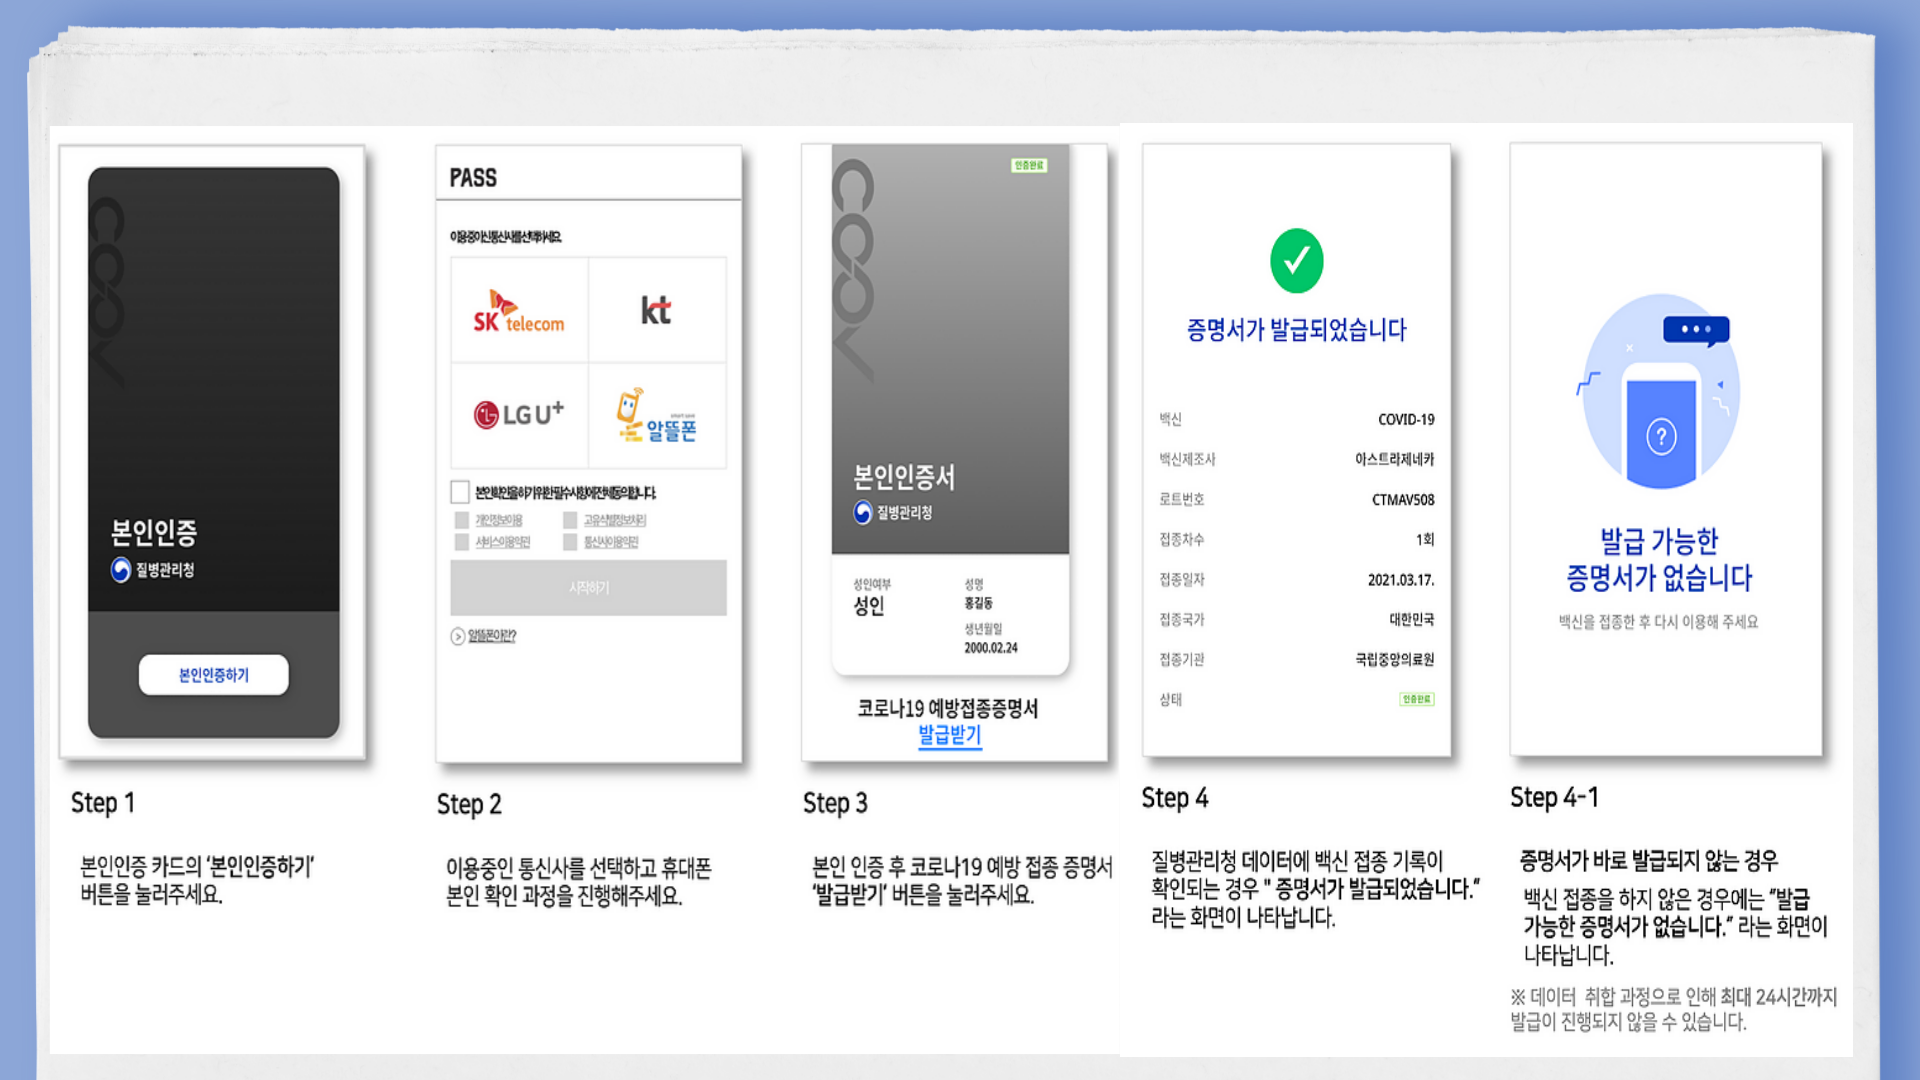Click the PASS header title

click(x=473, y=178)
